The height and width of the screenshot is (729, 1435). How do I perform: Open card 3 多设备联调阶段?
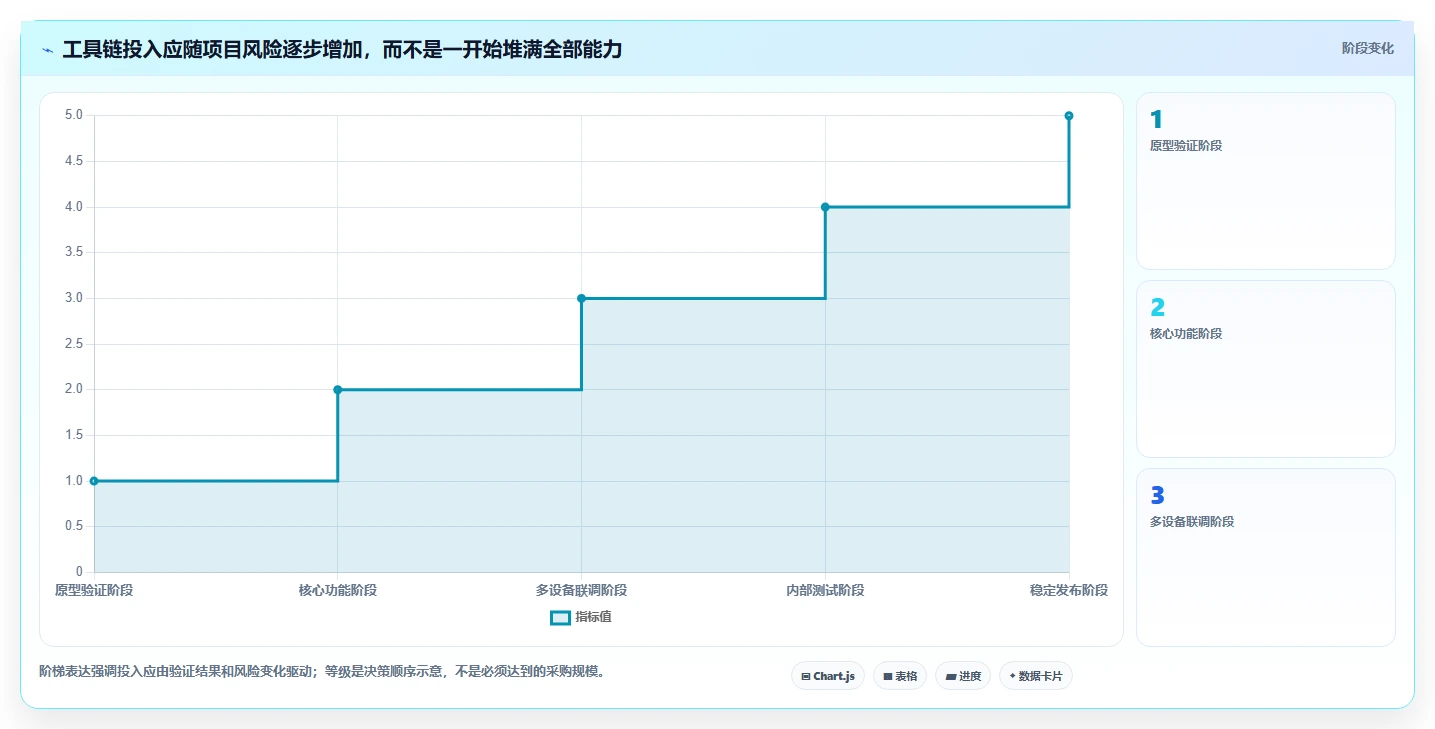[x=1266, y=557]
